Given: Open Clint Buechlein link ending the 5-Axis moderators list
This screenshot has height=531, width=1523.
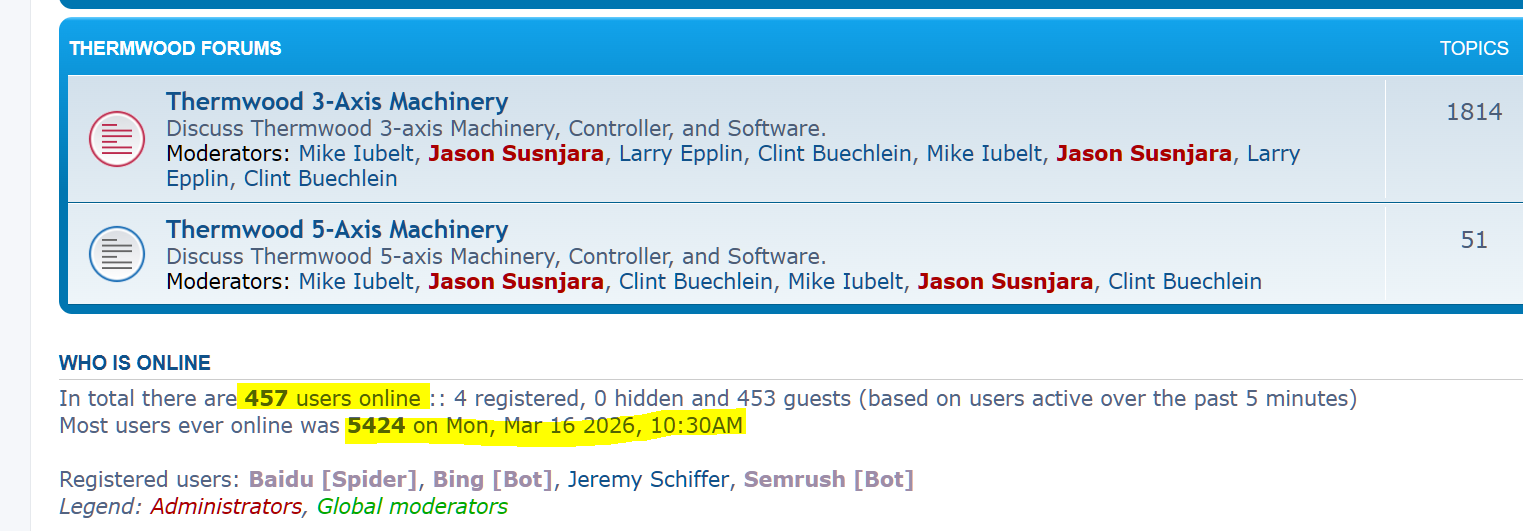Looking at the screenshot, I should pyautogui.click(x=1185, y=281).
